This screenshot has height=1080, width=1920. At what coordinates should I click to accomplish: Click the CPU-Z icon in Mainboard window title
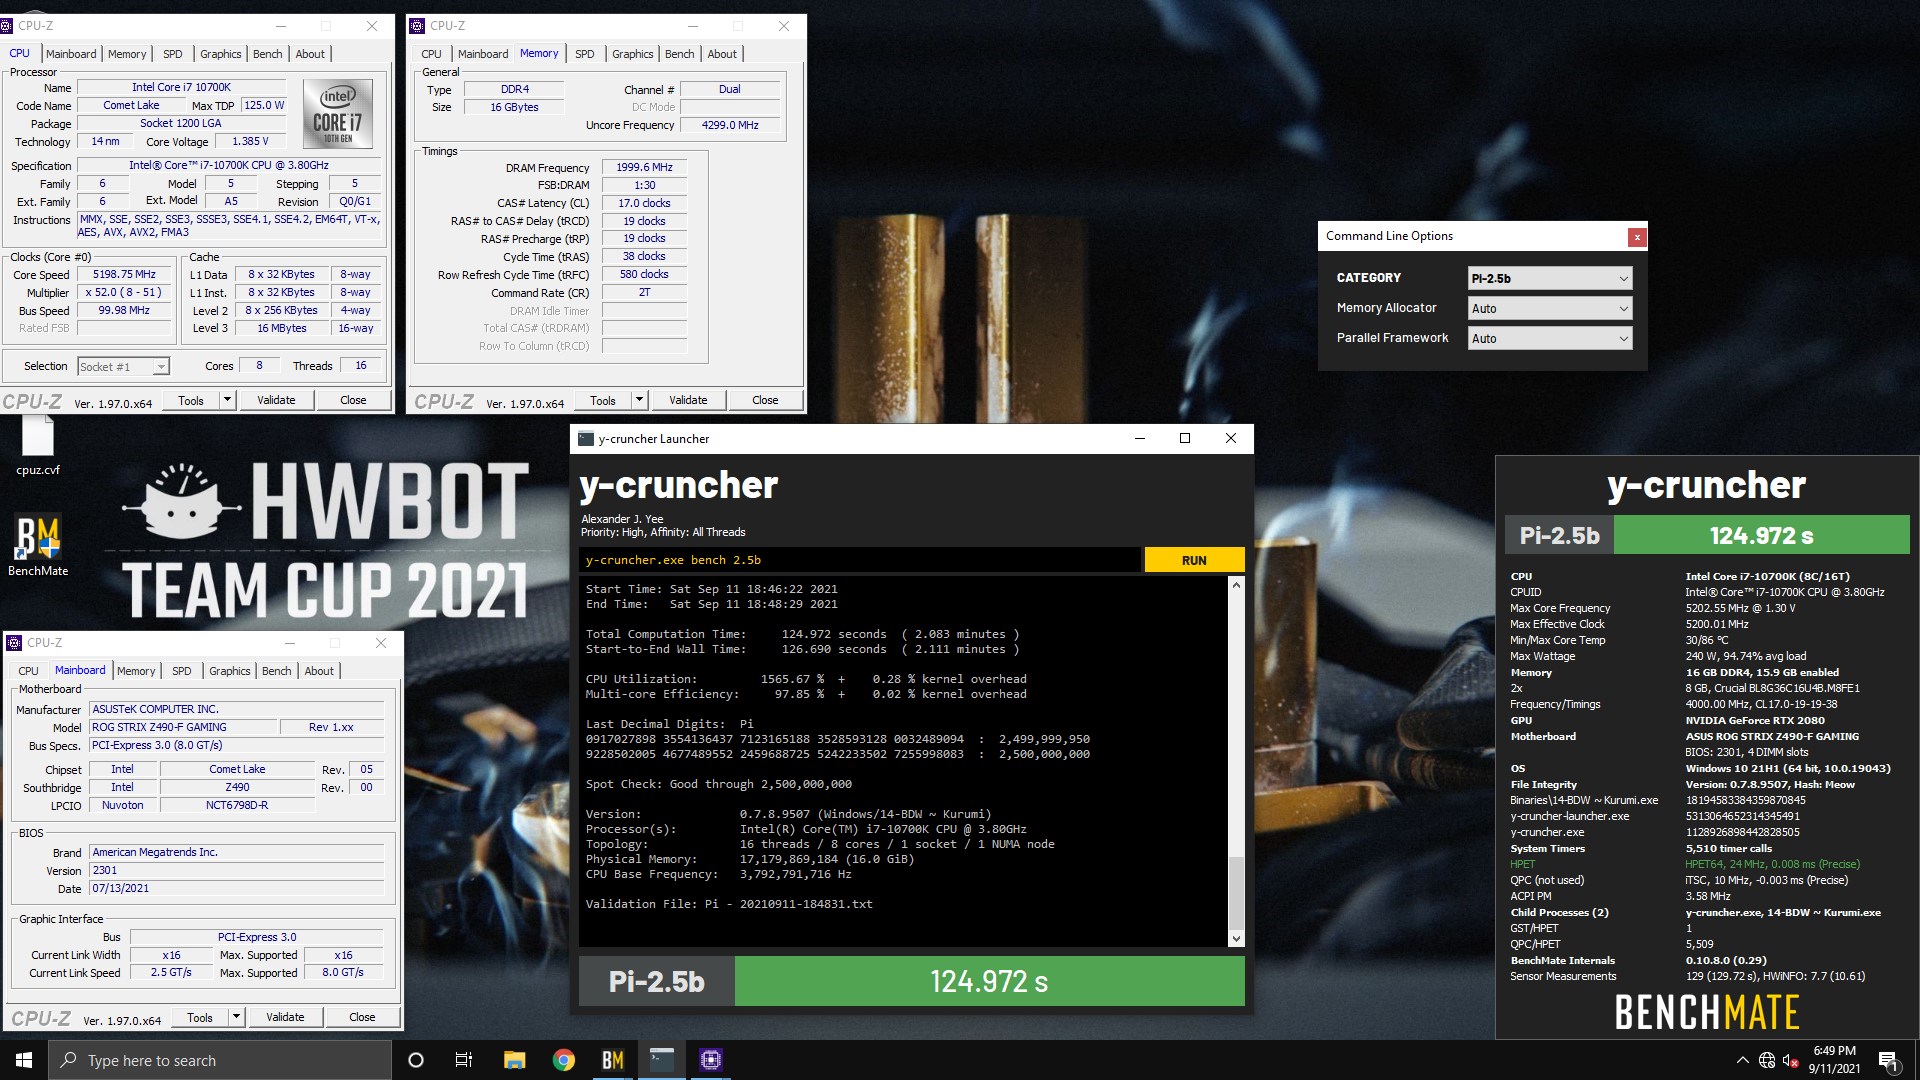pos(14,643)
